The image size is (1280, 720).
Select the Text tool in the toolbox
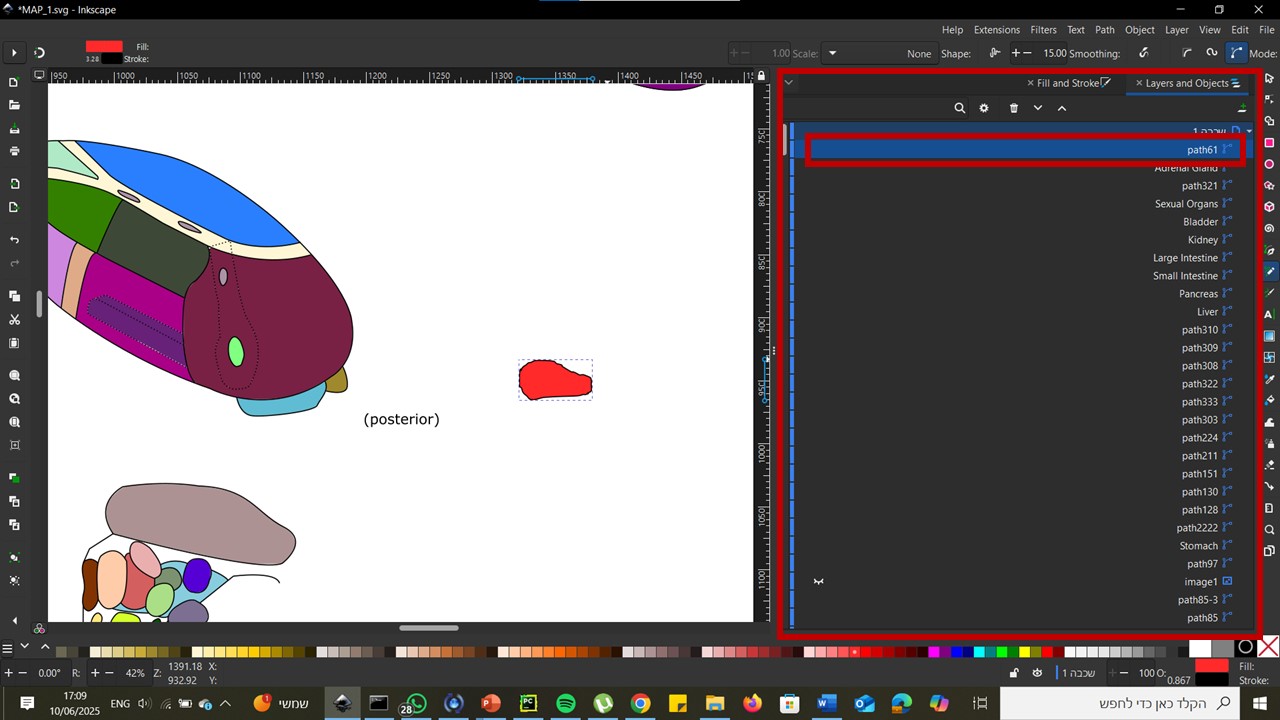(x=1269, y=314)
